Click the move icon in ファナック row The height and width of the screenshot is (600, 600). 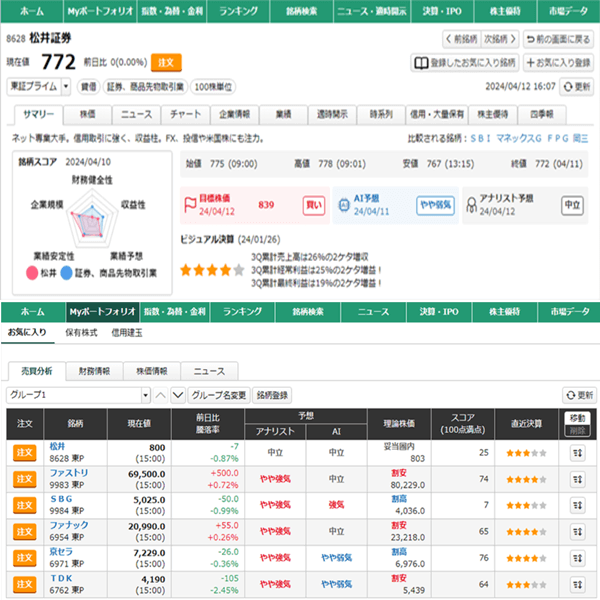577,532
